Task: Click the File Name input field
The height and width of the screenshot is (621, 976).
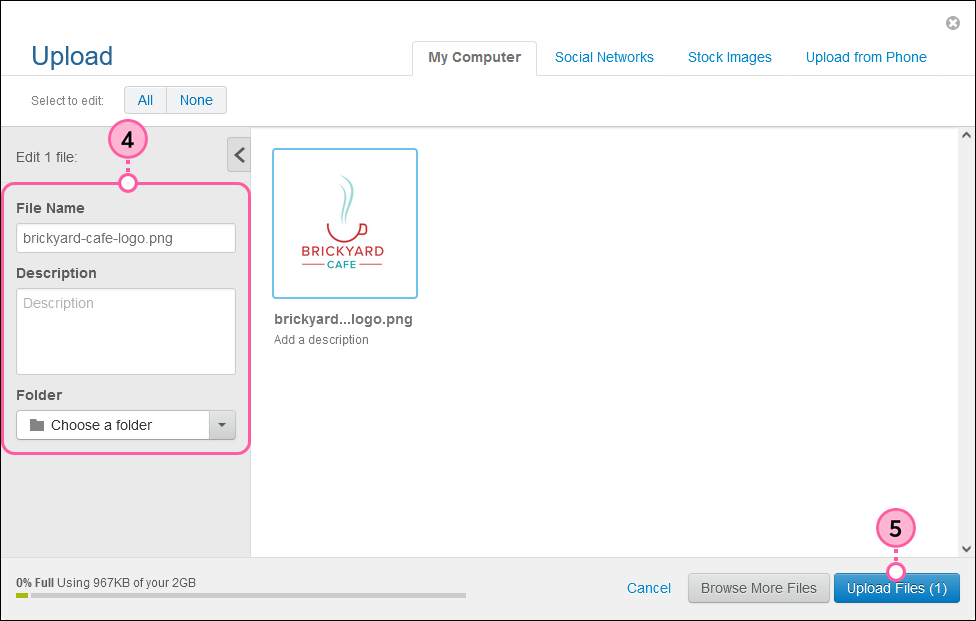Action: click(126, 238)
